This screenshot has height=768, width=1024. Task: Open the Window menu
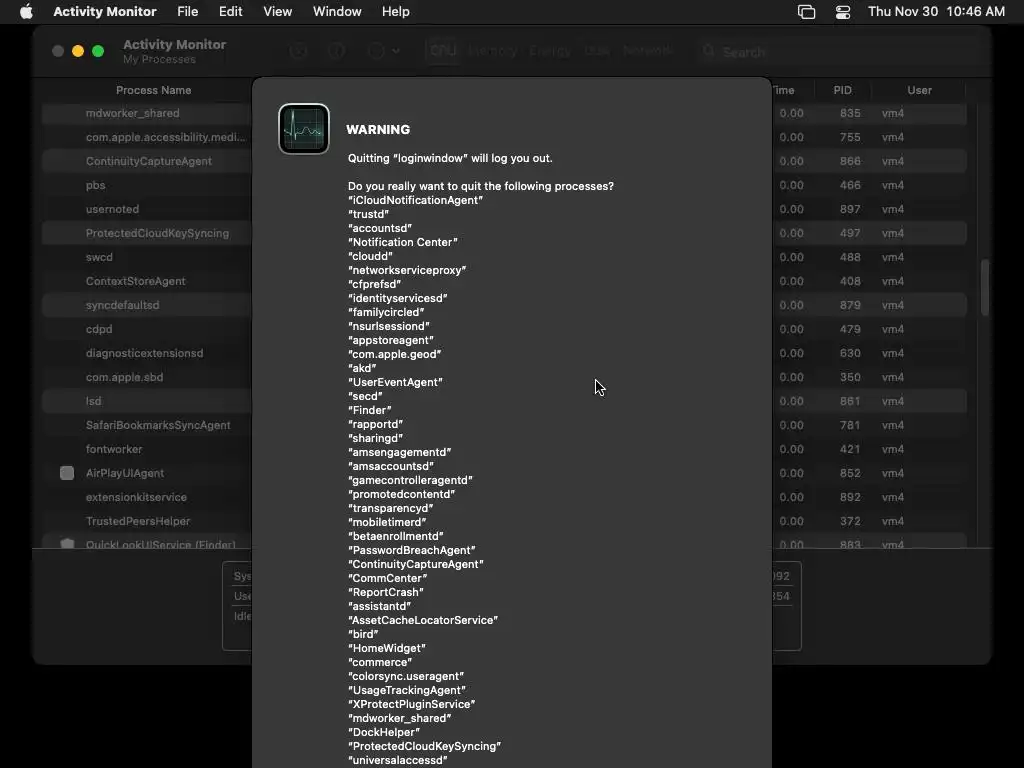coord(337,11)
